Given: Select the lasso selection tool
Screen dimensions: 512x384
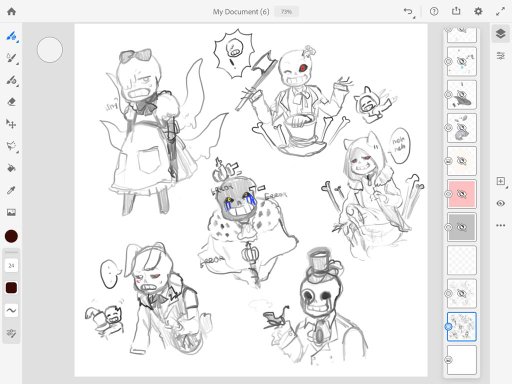Looking at the screenshot, I should [x=11, y=146].
